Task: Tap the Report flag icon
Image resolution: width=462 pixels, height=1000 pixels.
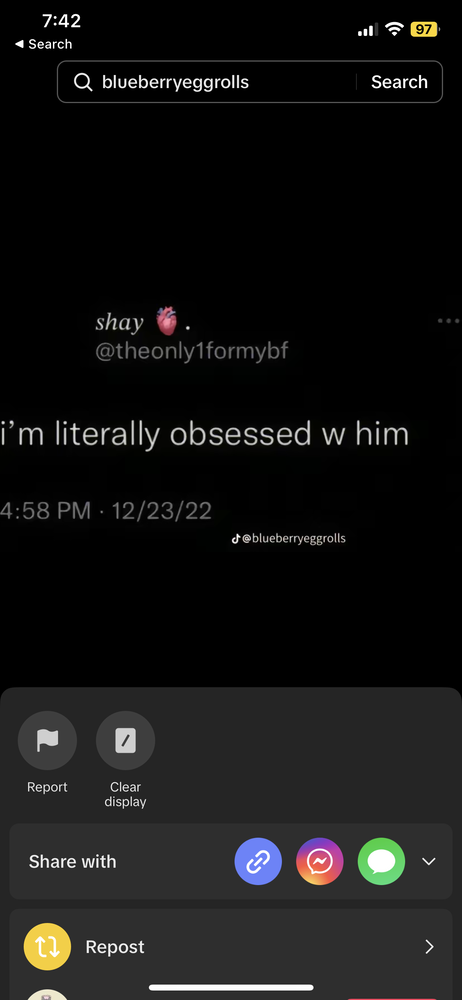Action: 47,740
